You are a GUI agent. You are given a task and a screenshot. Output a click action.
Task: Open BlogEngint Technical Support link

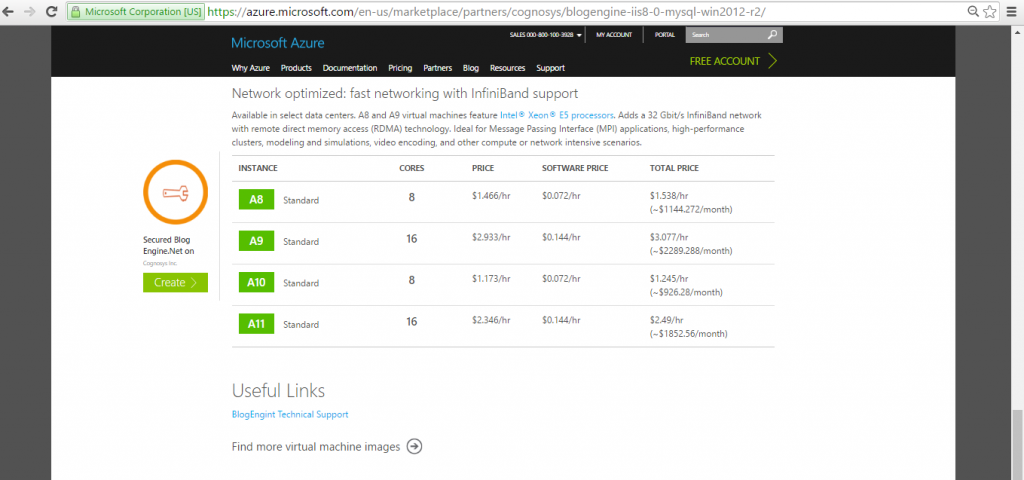[290, 414]
